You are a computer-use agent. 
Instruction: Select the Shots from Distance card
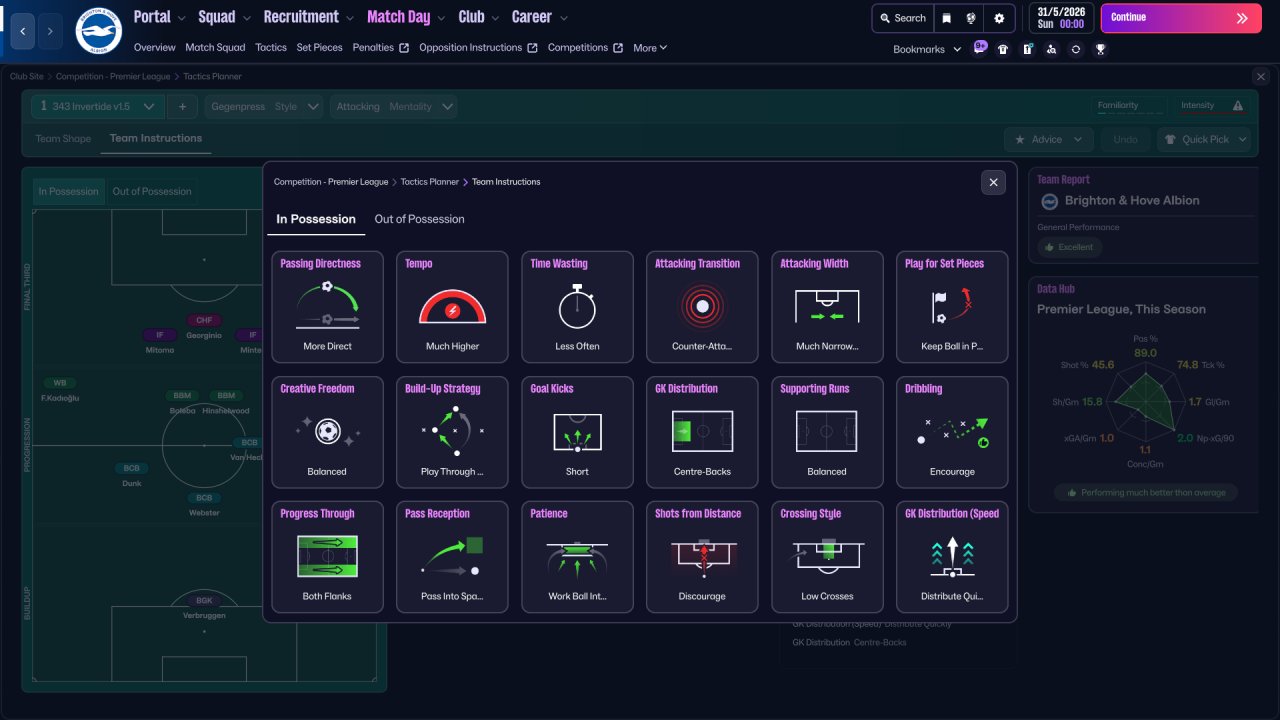(x=702, y=557)
